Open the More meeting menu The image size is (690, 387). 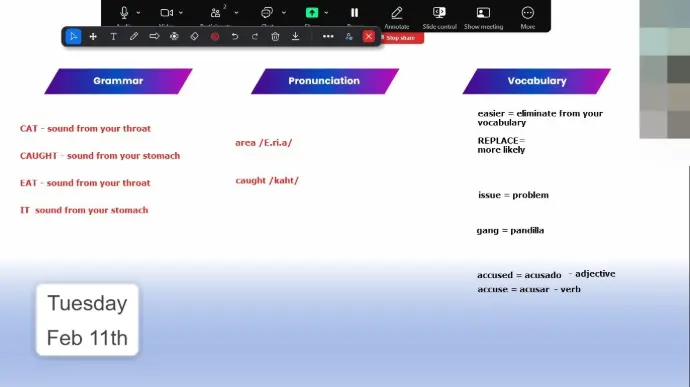pyautogui.click(x=528, y=17)
